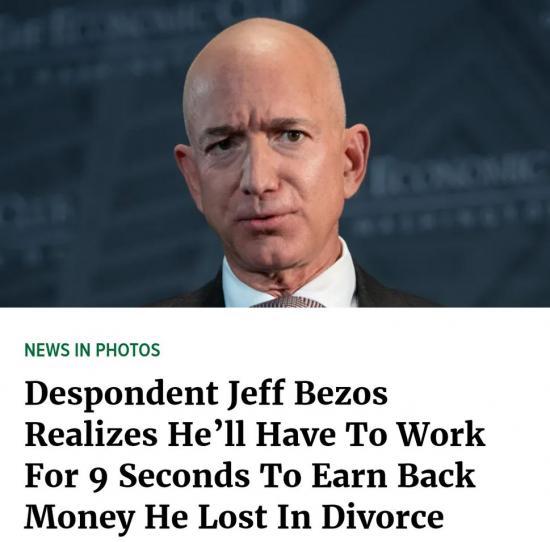Click 'Realizes' at the start of the second headline line
Image resolution: width=550 pixels, height=542 pixels.
(91, 434)
